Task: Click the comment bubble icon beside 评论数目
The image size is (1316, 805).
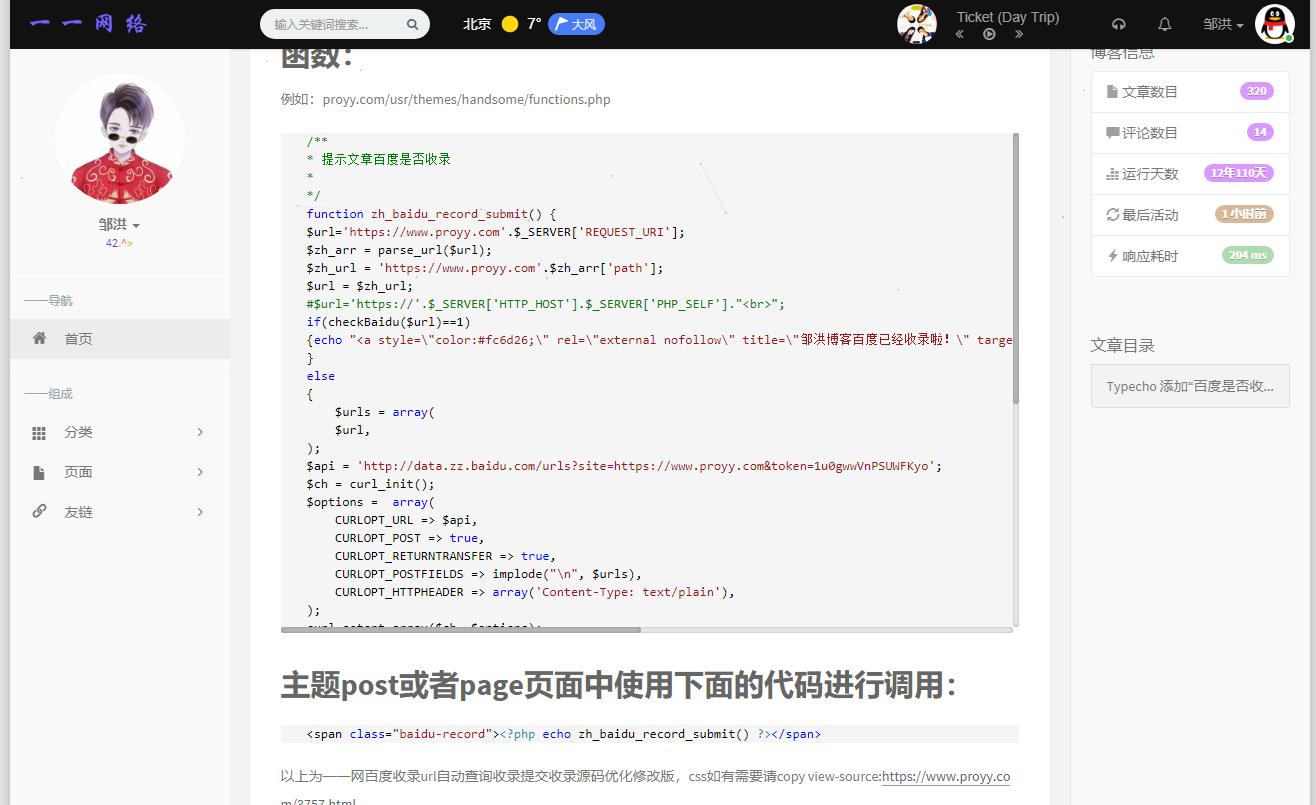Action: [1112, 132]
